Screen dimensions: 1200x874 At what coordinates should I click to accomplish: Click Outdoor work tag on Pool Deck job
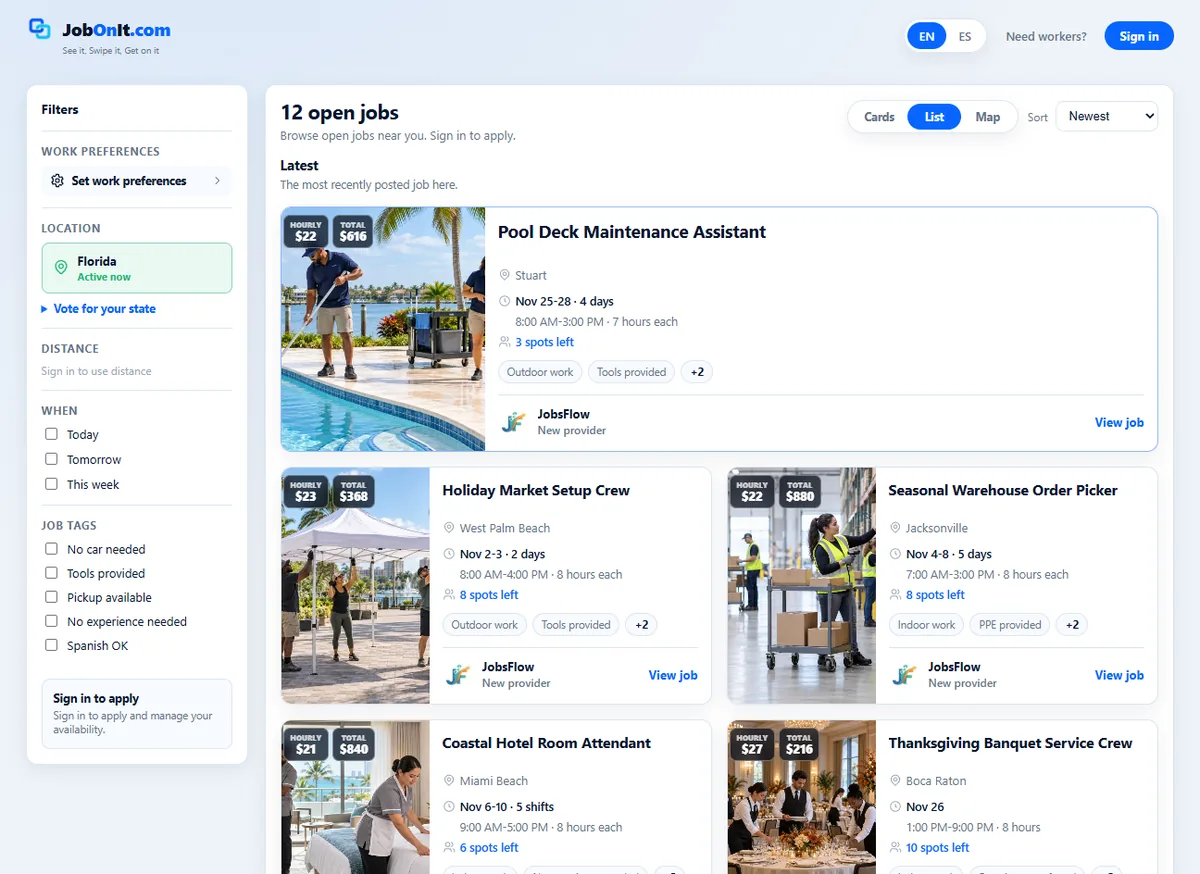(x=540, y=372)
